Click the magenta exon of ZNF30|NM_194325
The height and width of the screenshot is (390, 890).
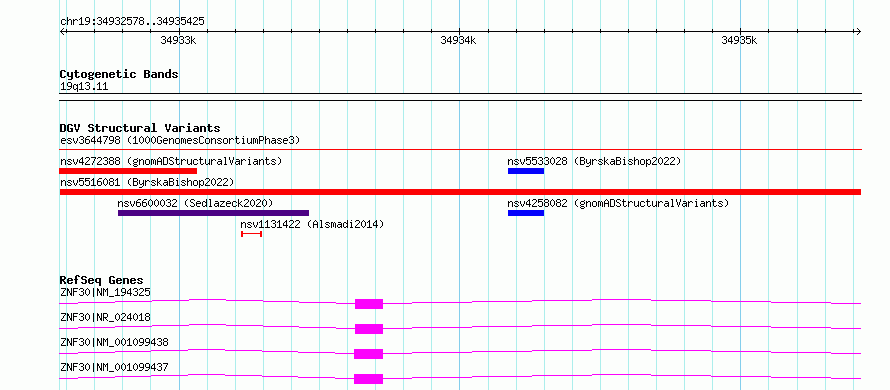[369, 304]
